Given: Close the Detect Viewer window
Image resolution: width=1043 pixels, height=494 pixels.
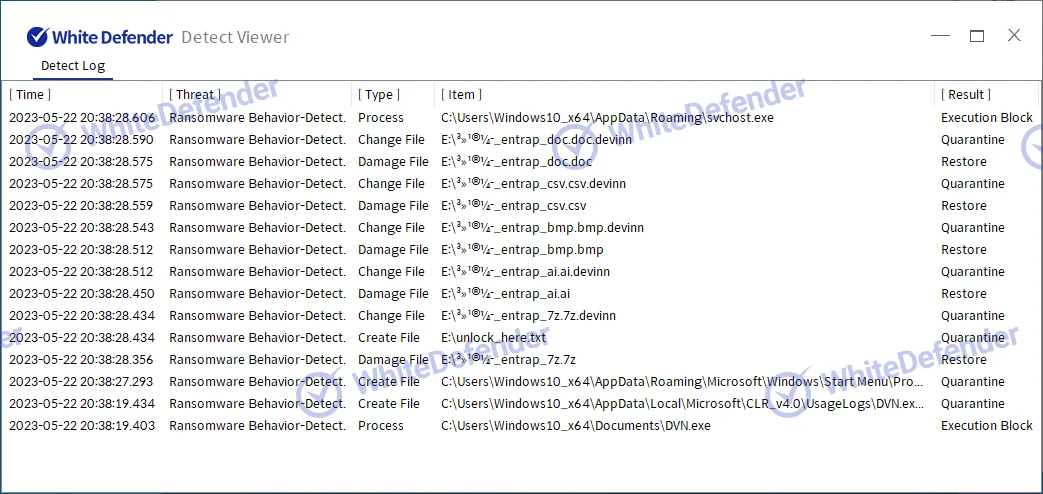Looking at the screenshot, I should 1014,36.
